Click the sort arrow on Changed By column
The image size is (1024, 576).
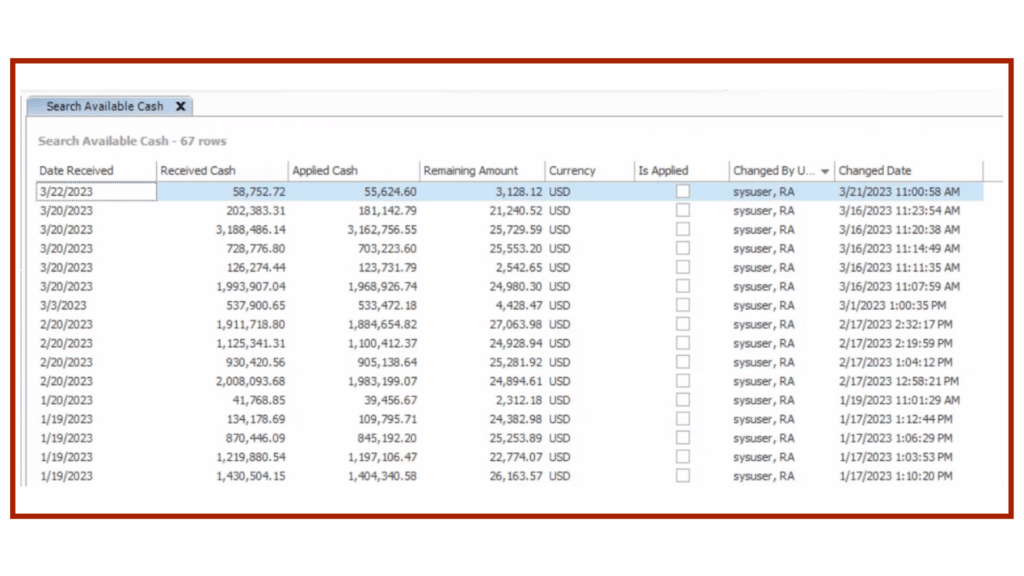pyautogui.click(x=825, y=171)
